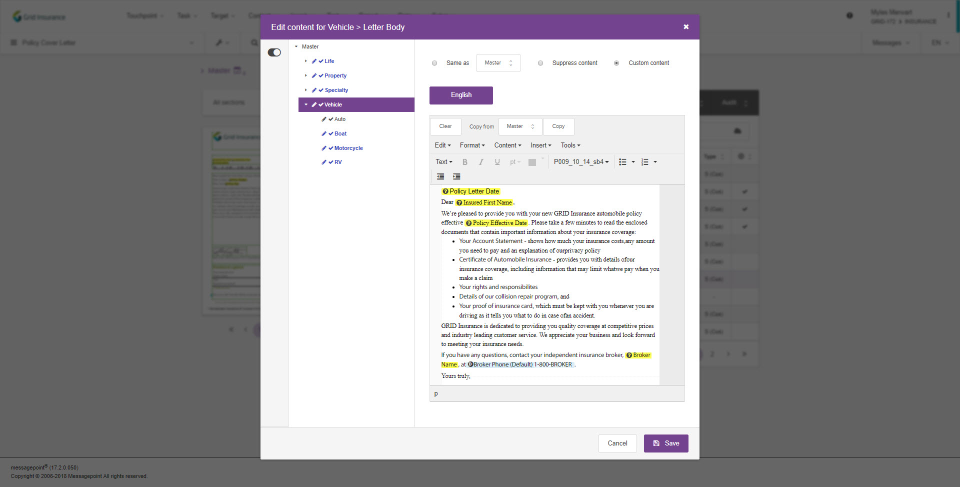The width and height of the screenshot is (960, 487).
Task: Click the increase indent icon
Action: tap(456, 176)
